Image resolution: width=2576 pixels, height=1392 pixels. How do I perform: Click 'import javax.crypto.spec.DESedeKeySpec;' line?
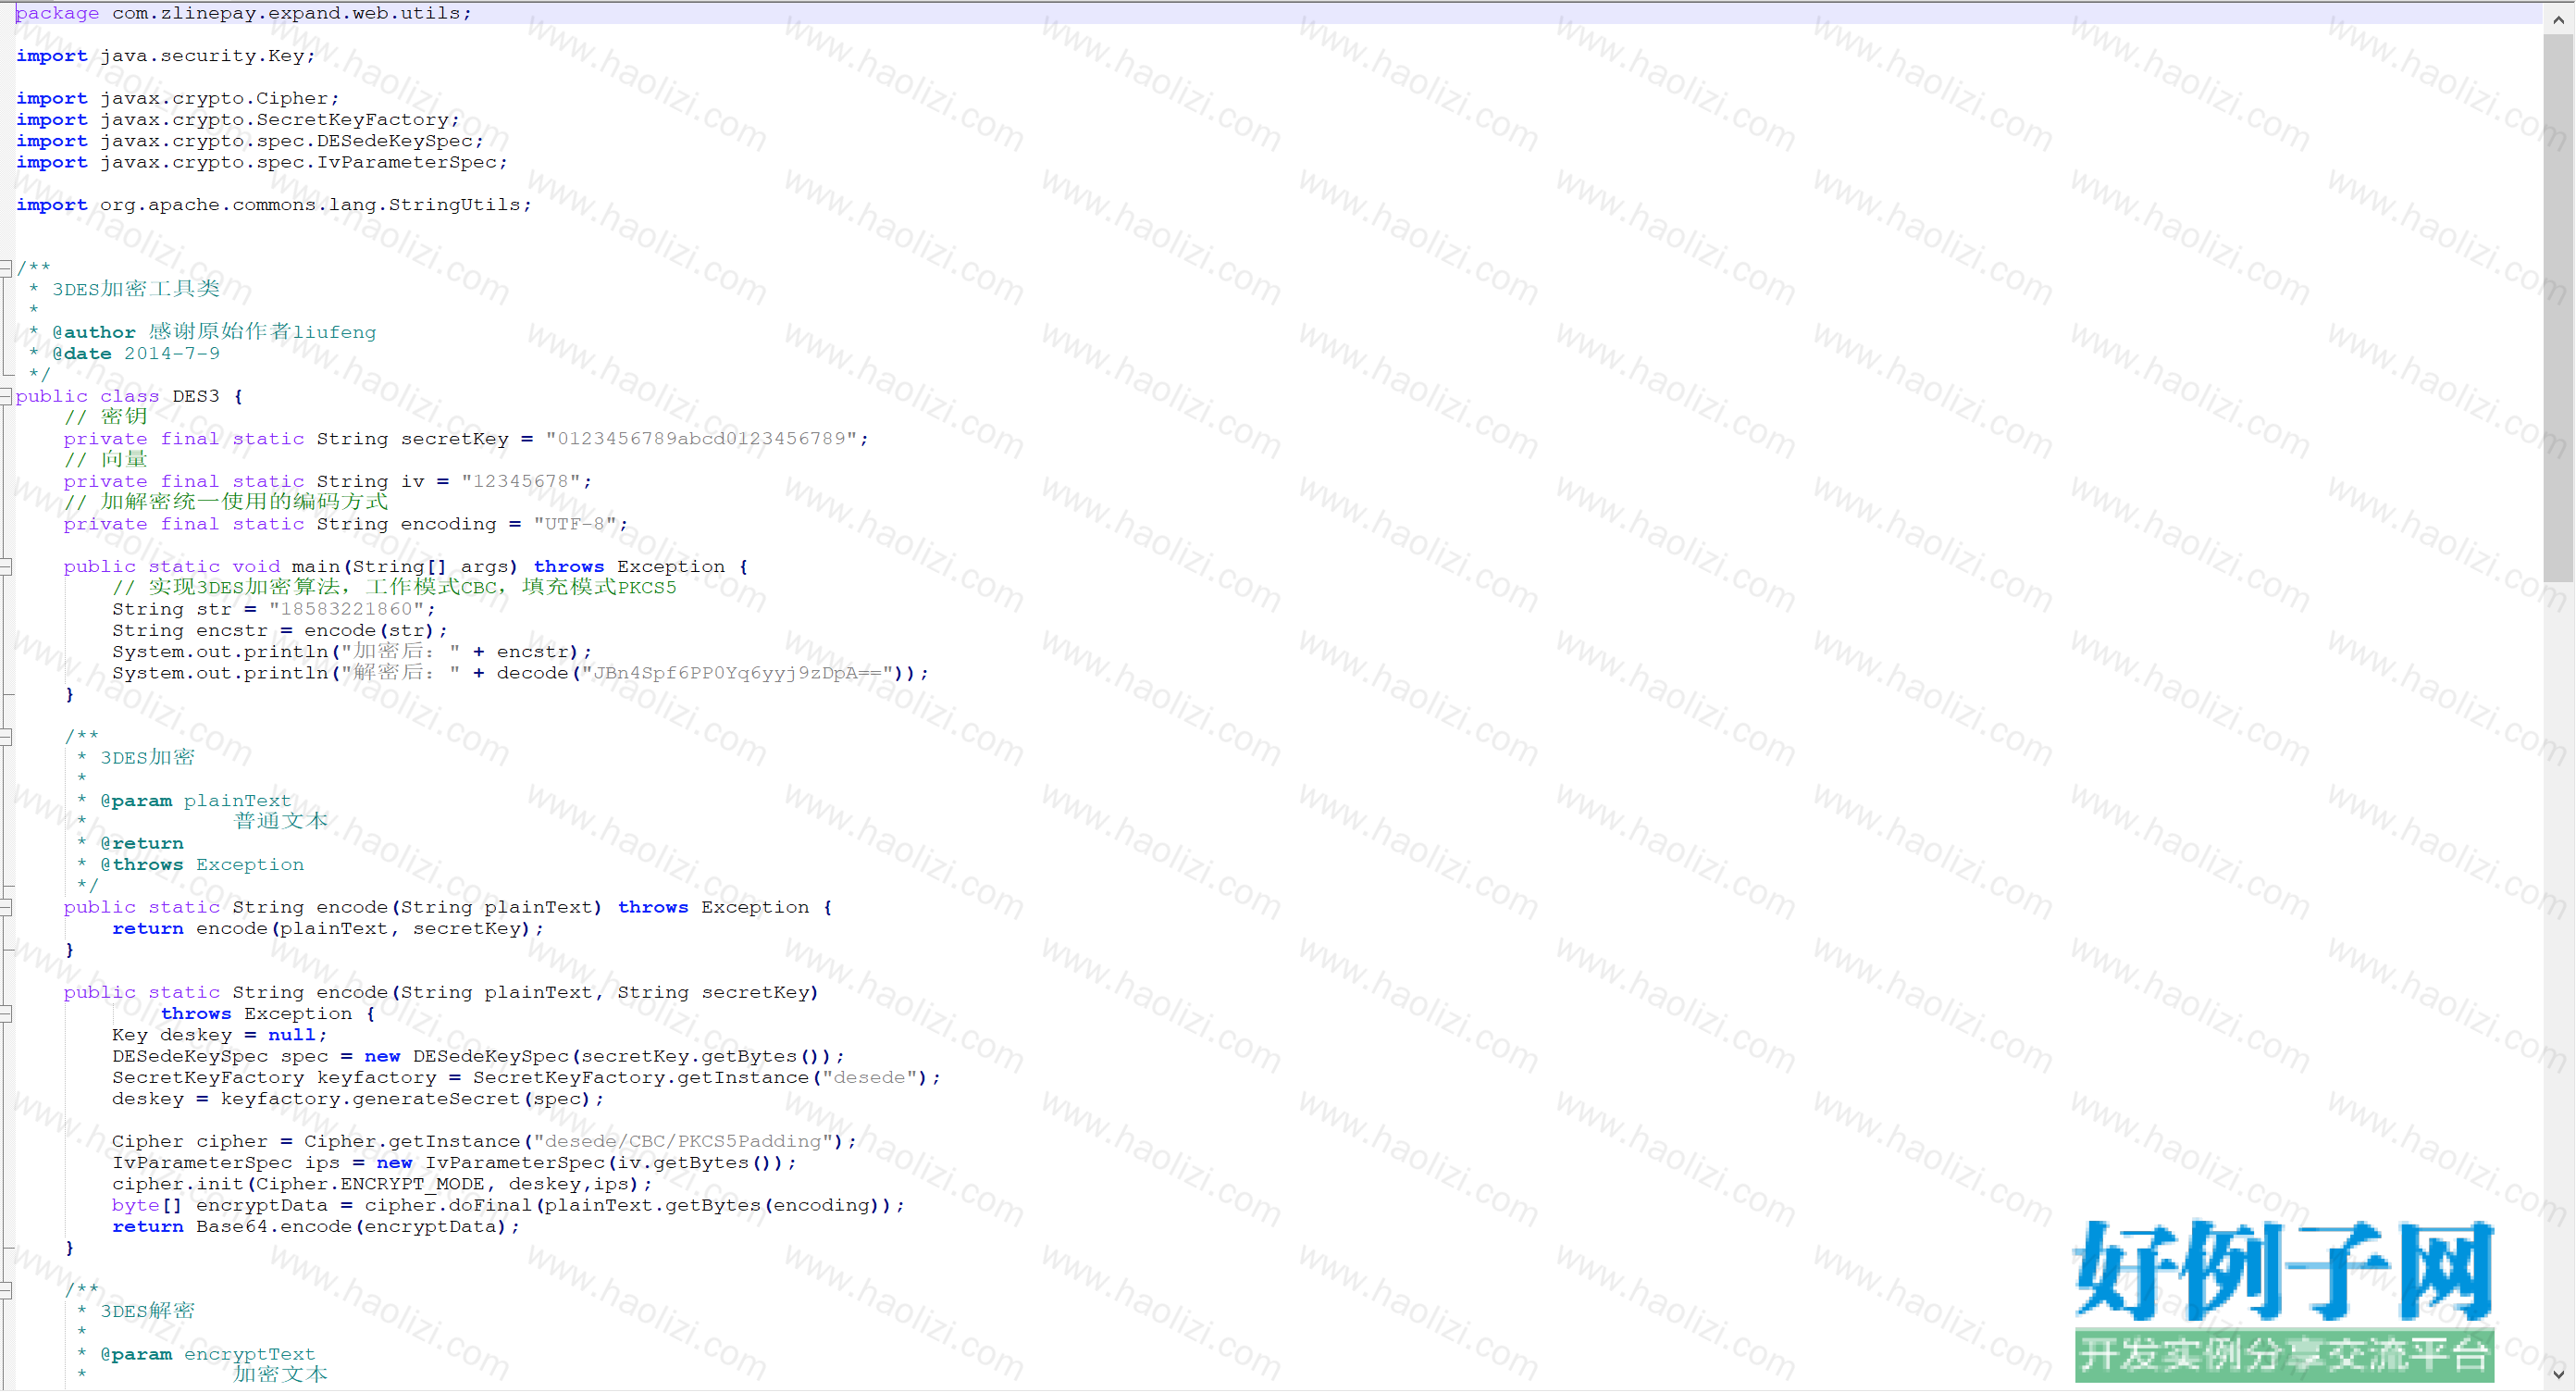click(250, 141)
